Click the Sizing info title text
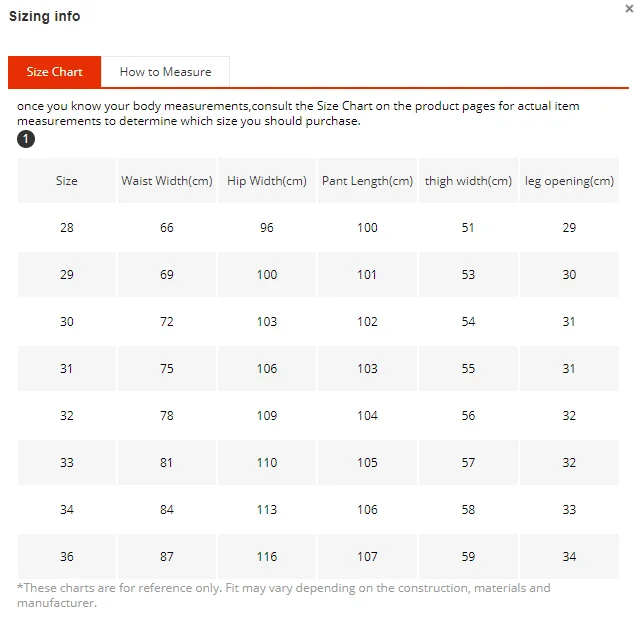The image size is (641, 627). click(x=45, y=17)
